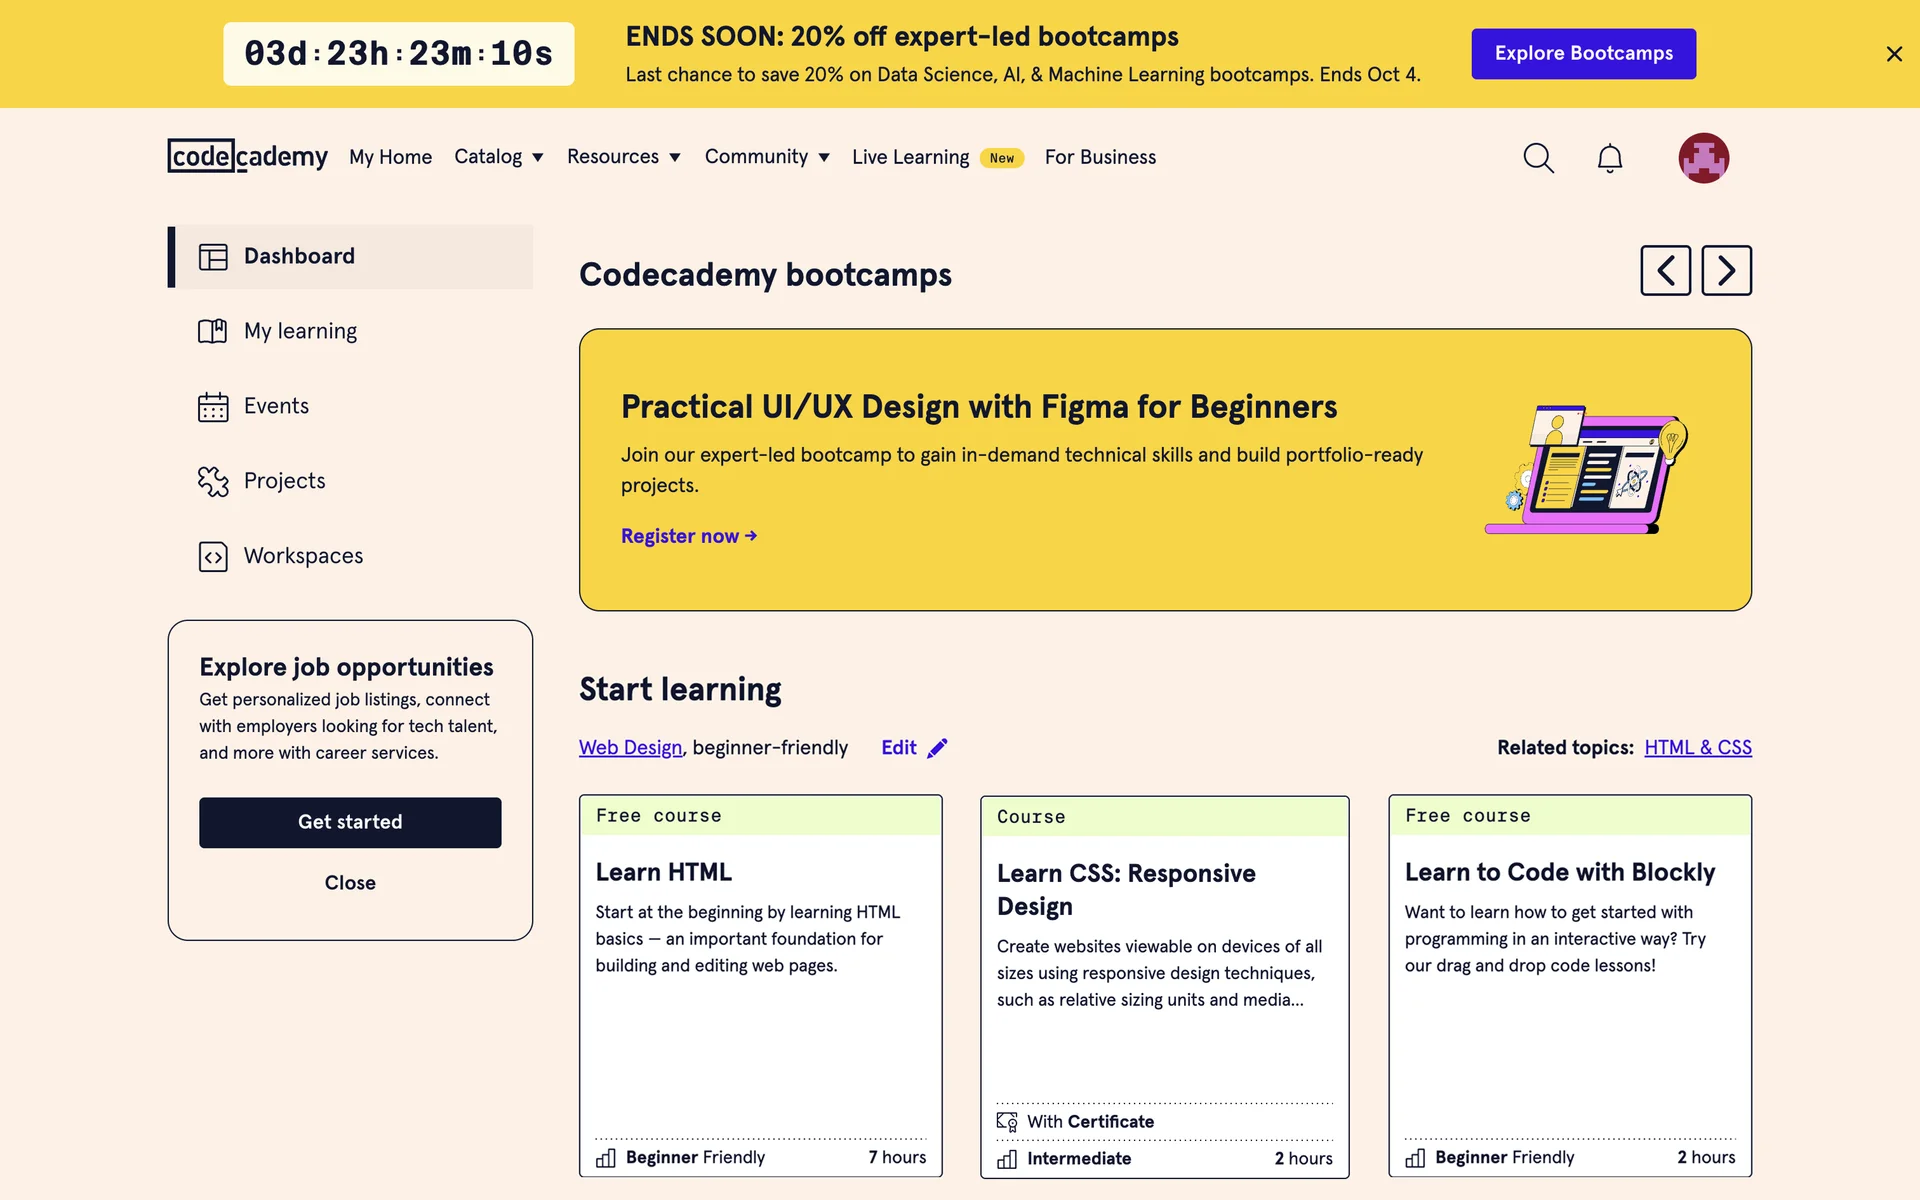Open the user profile avatar

pyautogui.click(x=1703, y=158)
